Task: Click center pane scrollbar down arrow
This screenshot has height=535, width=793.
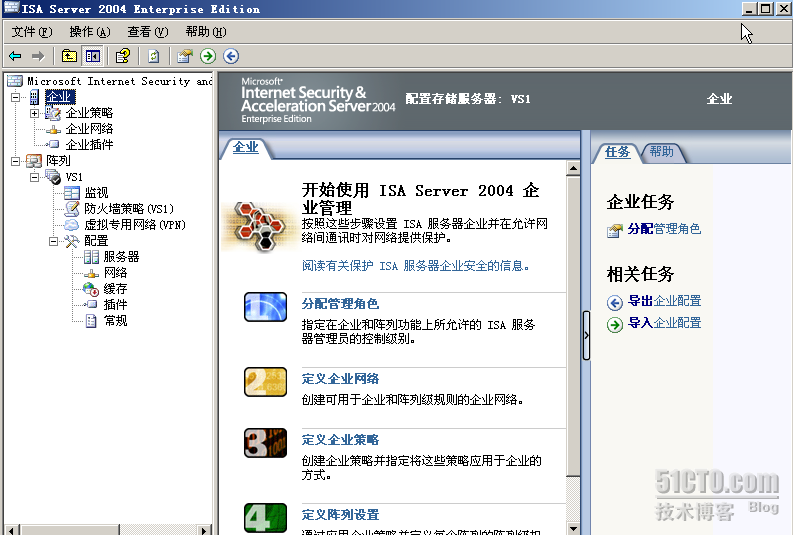Action: pyautogui.click(x=573, y=528)
